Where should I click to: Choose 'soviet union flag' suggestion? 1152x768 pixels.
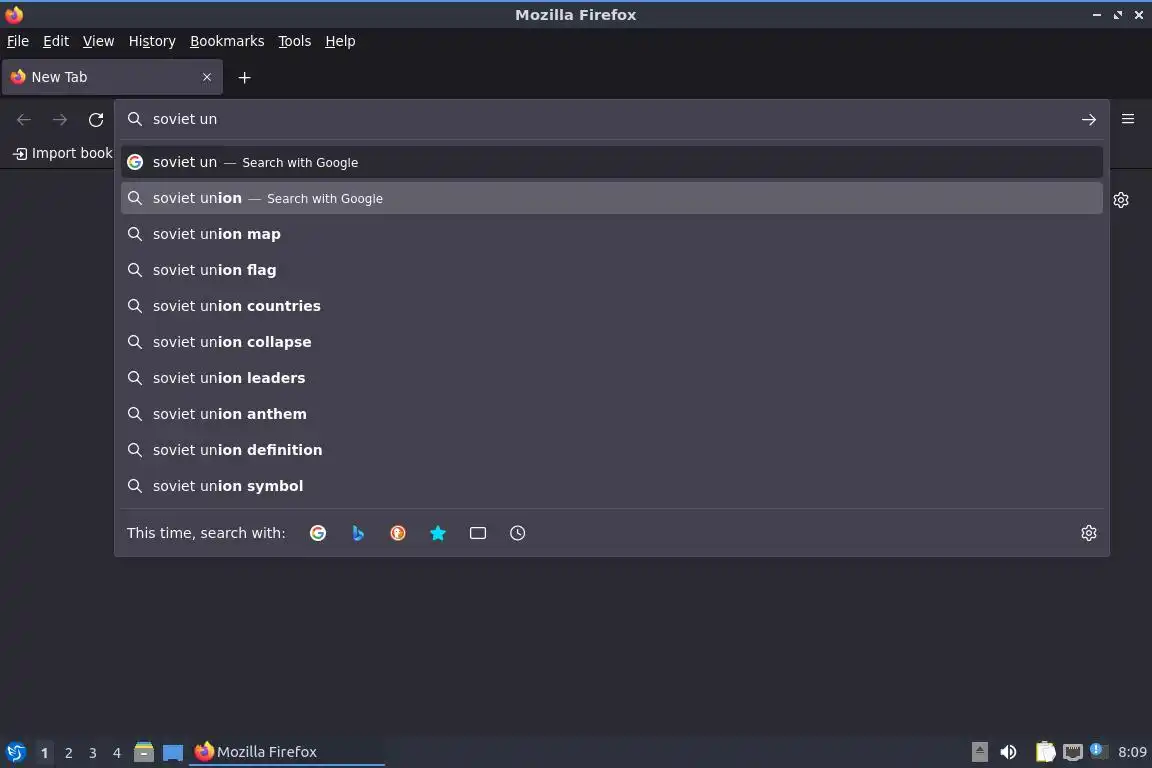tap(611, 270)
